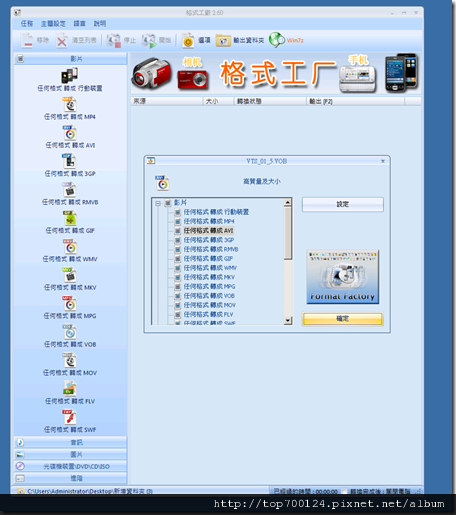Select the sidebar 轉成 GIF icon

click(69, 218)
